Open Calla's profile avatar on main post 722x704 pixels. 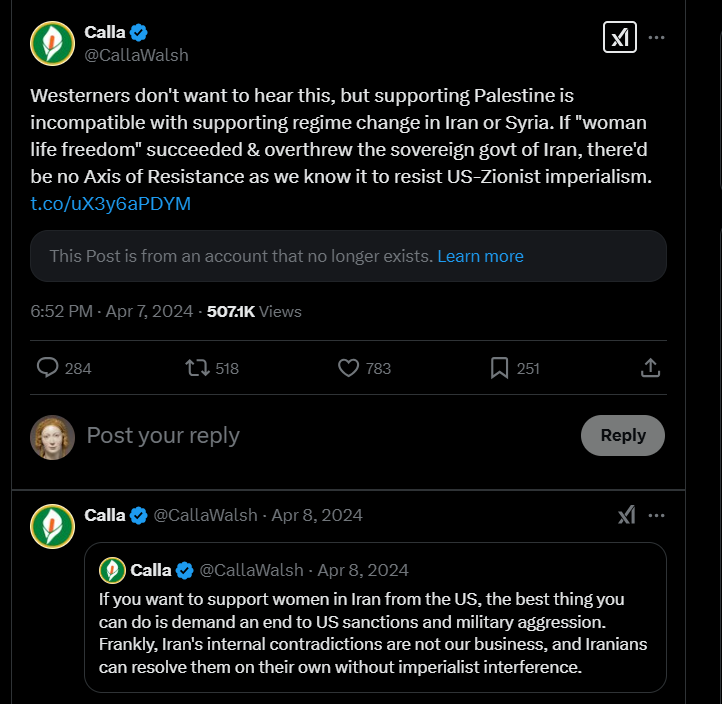(52, 43)
